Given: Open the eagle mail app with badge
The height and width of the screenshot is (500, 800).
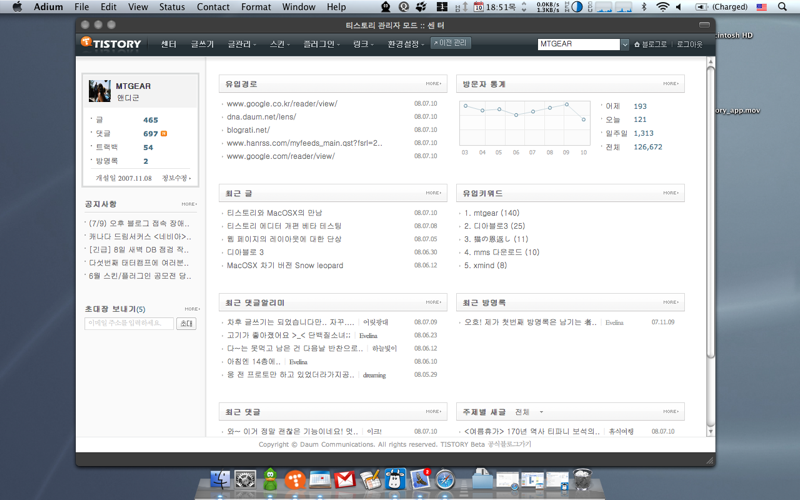Looking at the screenshot, I should [x=420, y=480].
